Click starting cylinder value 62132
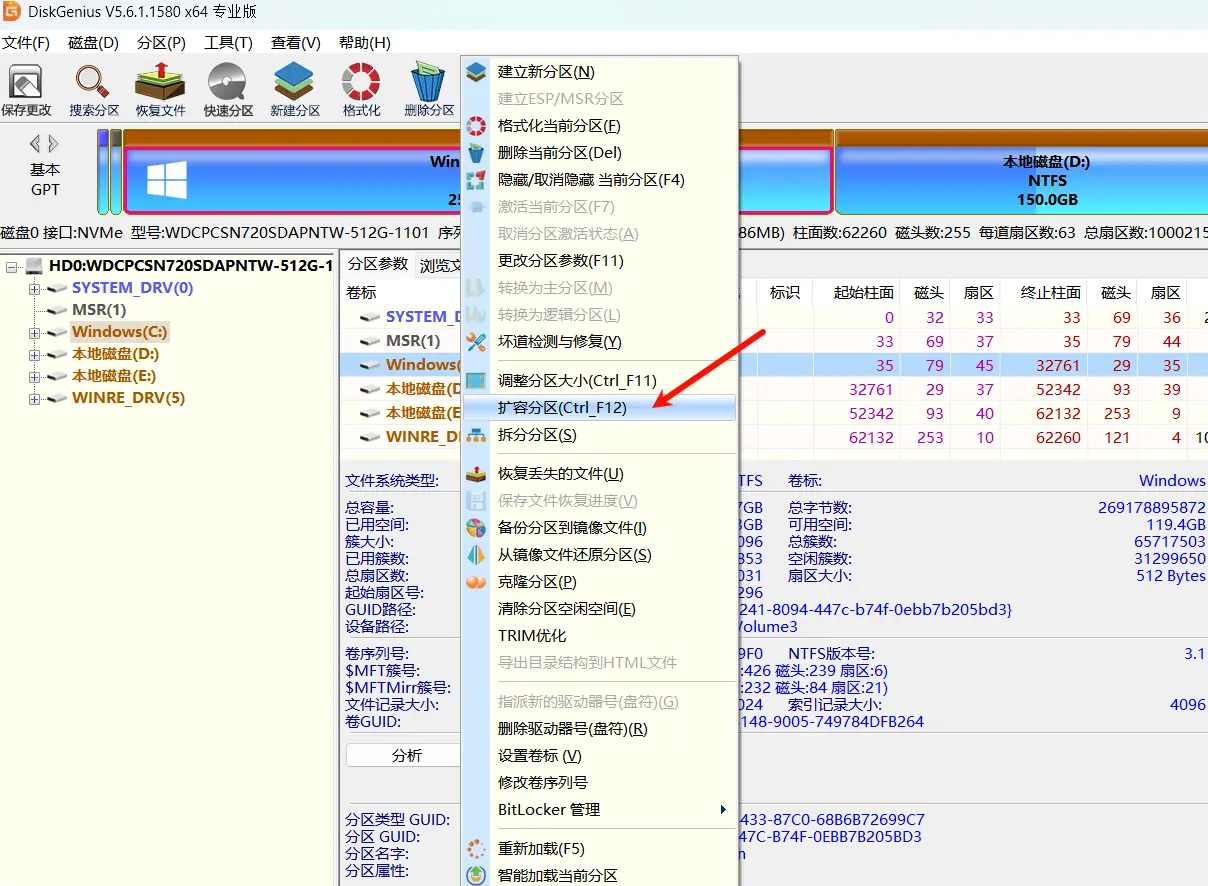Screen dimensions: 1208x886 click(870, 437)
